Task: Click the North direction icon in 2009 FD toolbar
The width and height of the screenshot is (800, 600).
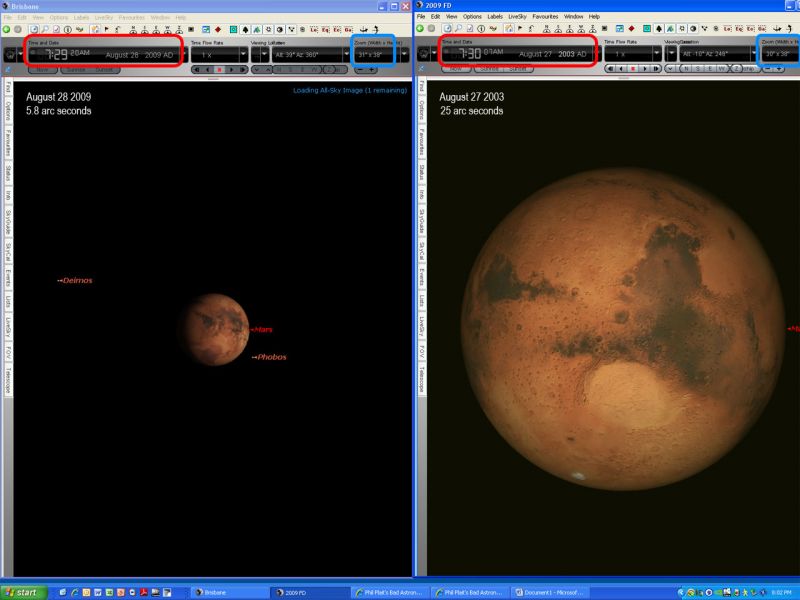Action: pos(546,29)
